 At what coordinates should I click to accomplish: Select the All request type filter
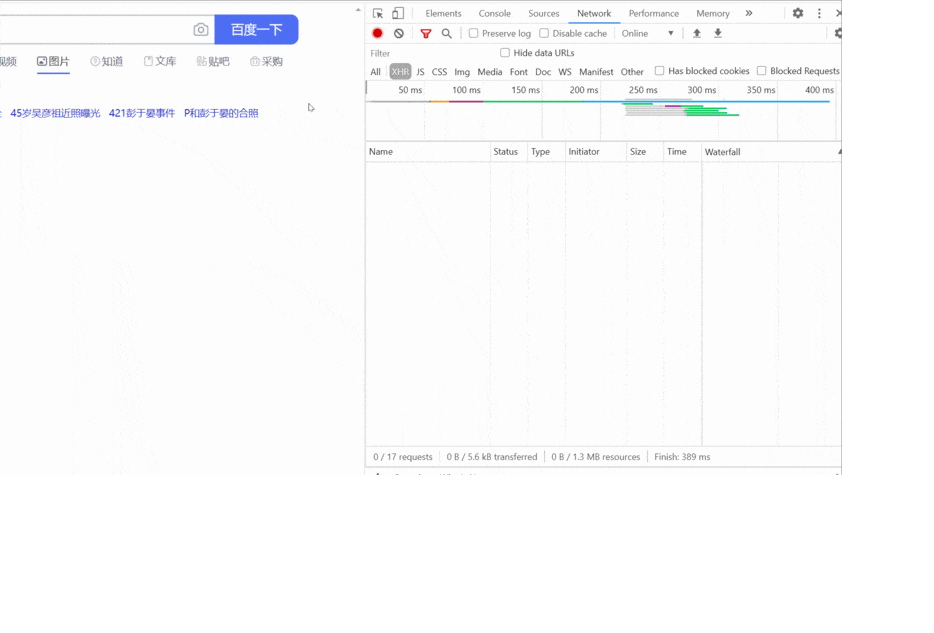[x=375, y=71]
